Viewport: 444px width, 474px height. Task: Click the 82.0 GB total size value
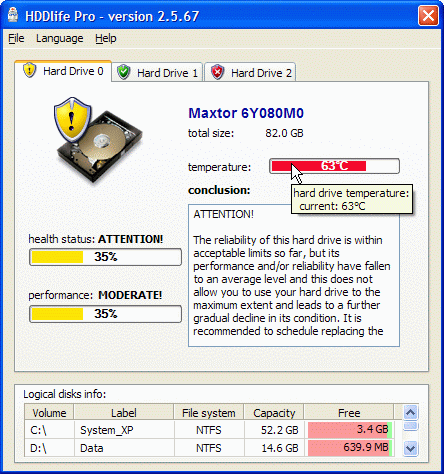pyautogui.click(x=284, y=133)
